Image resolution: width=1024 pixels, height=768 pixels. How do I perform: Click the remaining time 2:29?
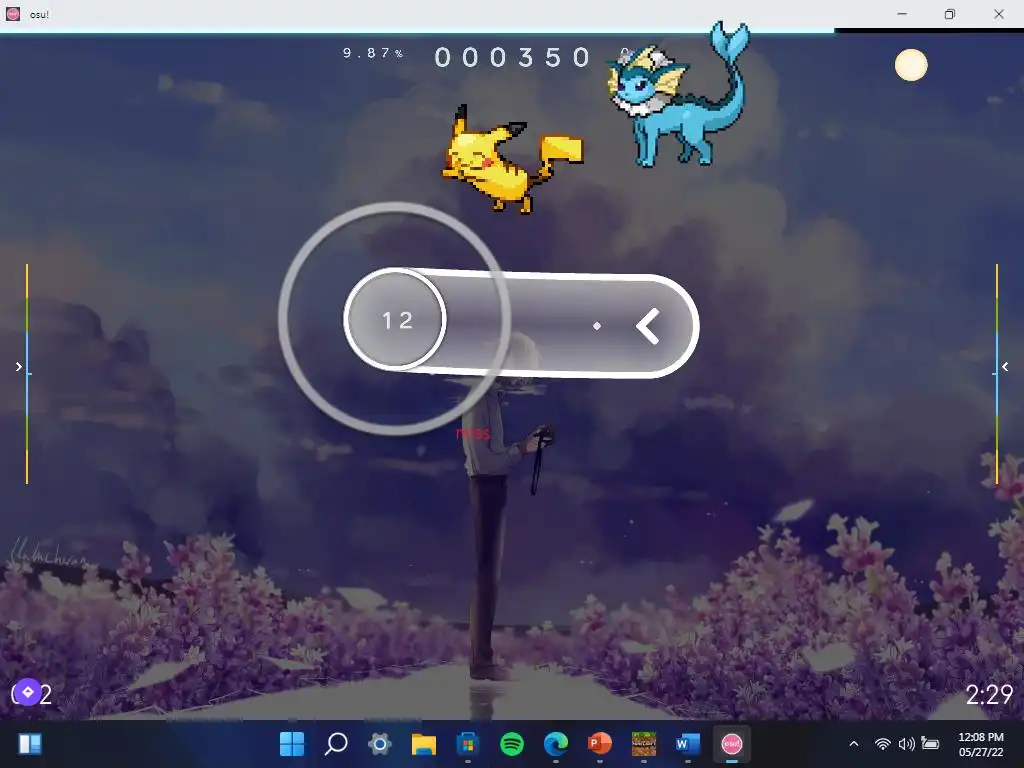[989, 694]
